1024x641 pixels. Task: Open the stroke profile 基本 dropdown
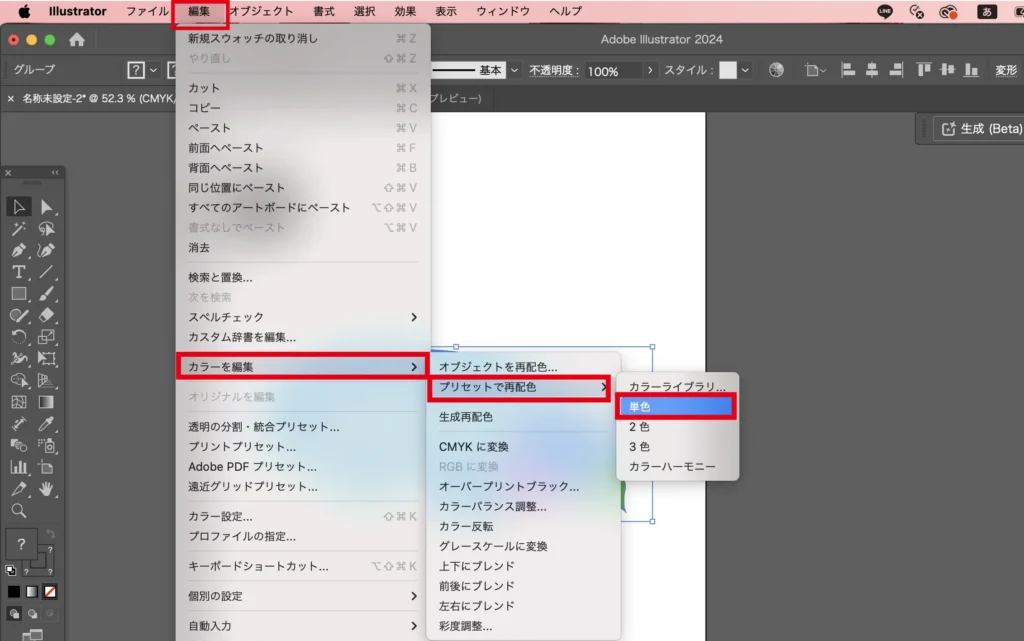pos(515,70)
